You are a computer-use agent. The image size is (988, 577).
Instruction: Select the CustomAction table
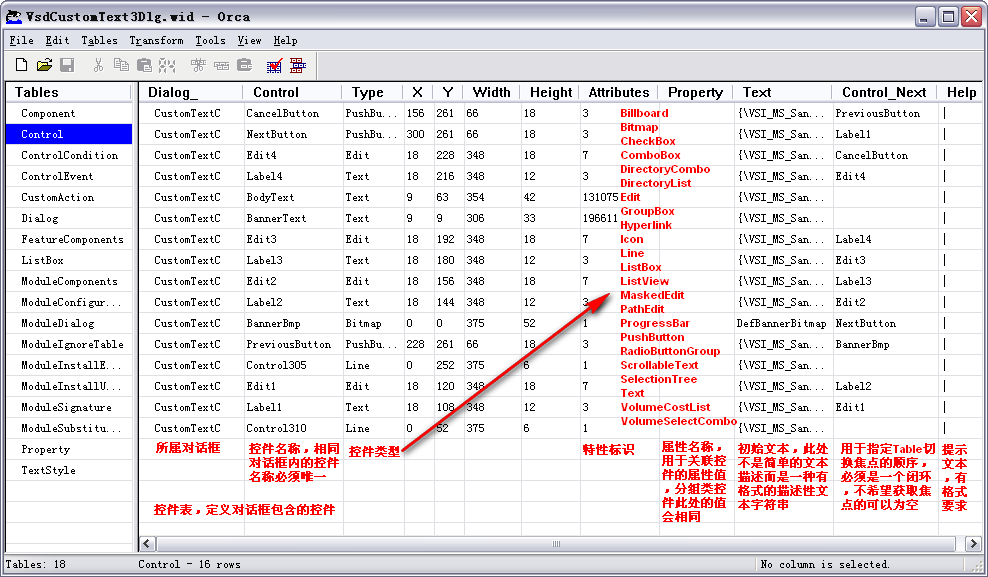coord(57,197)
